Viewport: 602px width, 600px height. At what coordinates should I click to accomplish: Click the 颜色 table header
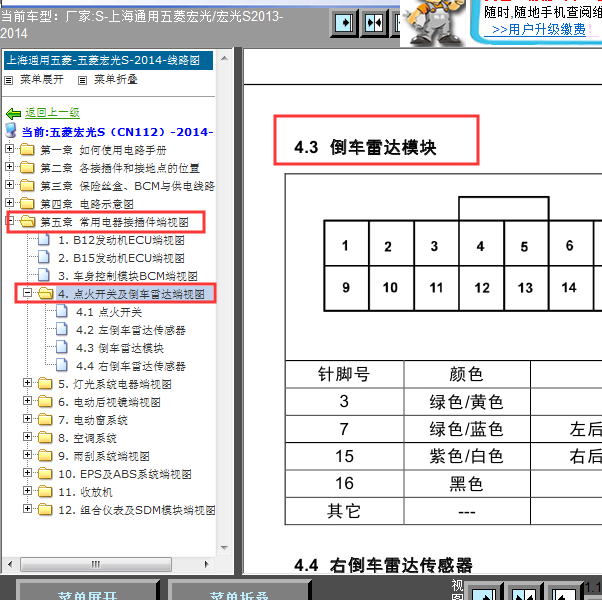click(466, 374)
